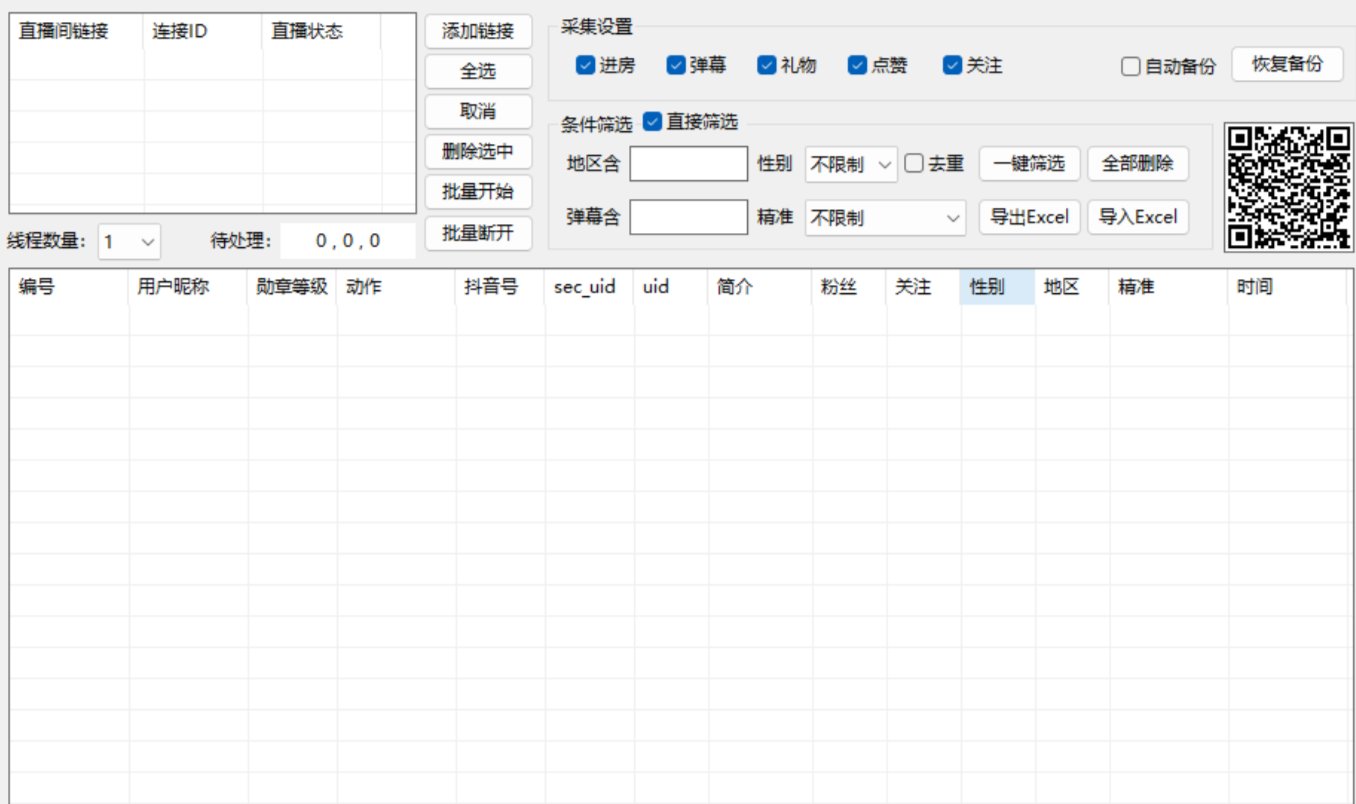Image resolution: width=1356 pixels, height=804 pixels.
Task: Uncheck the 礼物 collection option
Action: (x=766, y=64)
